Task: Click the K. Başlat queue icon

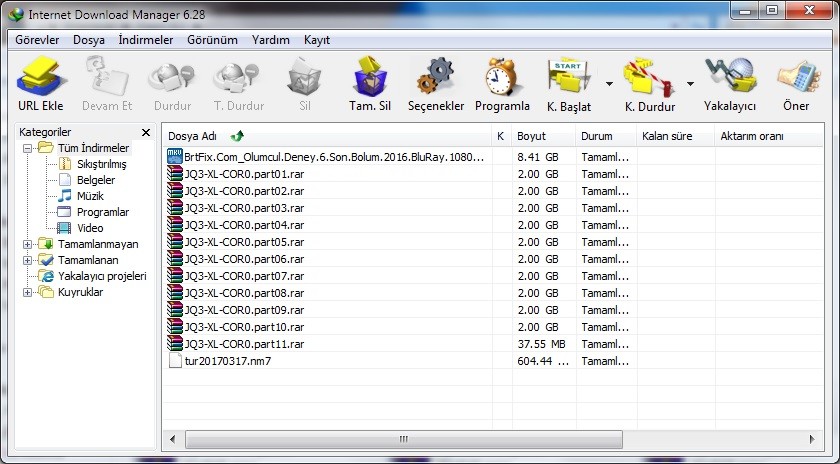Action: 568,78
